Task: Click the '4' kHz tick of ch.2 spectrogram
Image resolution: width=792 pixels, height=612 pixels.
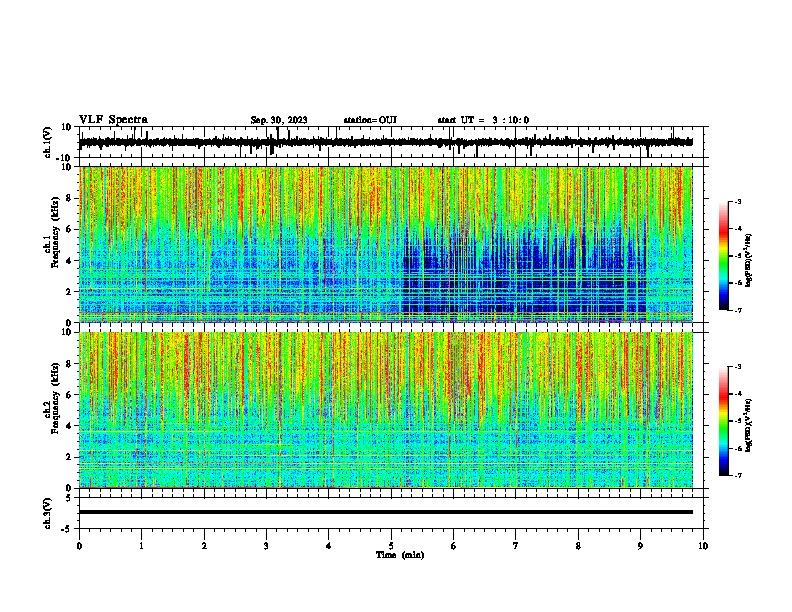Action: pos(69,426)
